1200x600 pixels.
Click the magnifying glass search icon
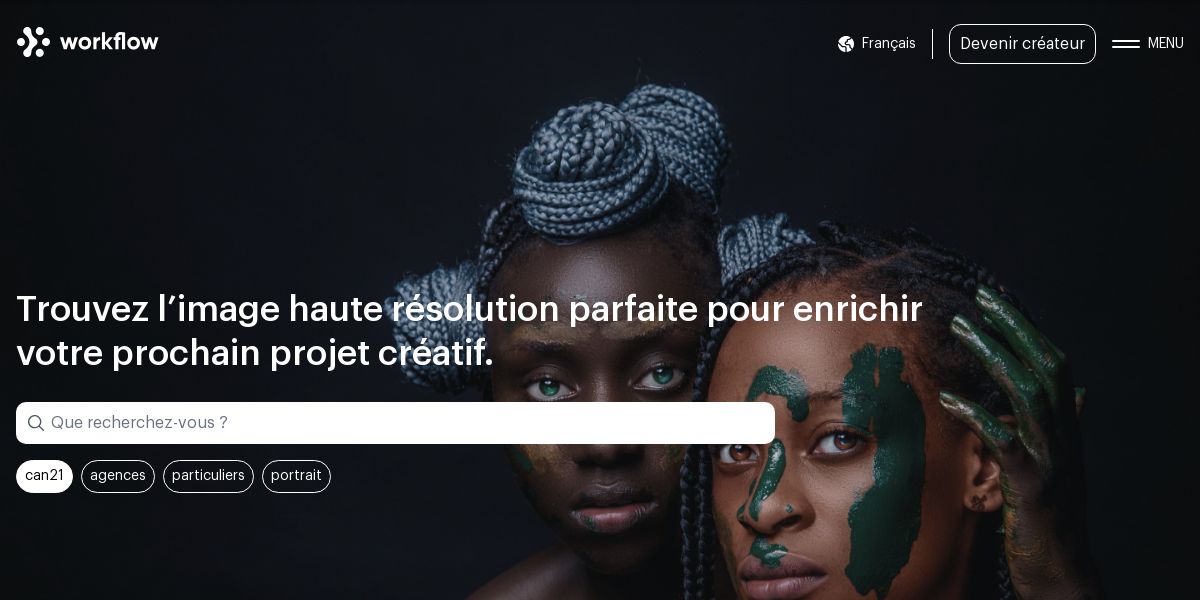(x=36, y=423)
